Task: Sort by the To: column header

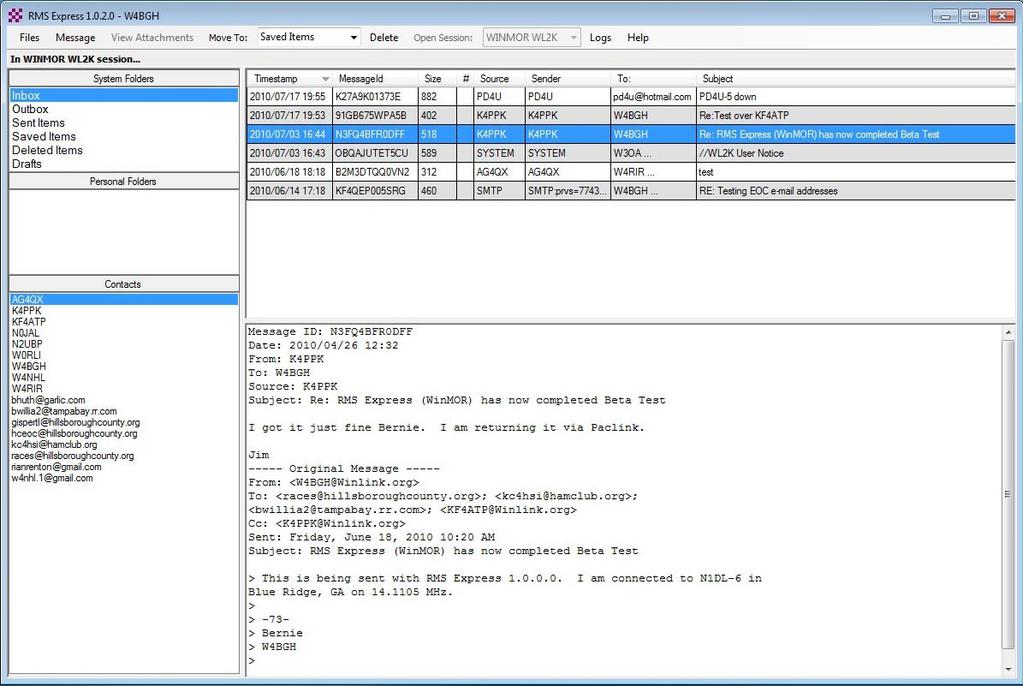Action: (x=654, y=78)
